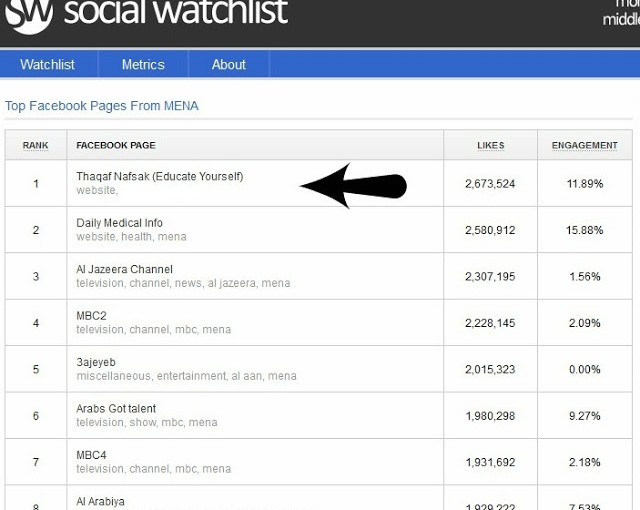640x510 pixels.
Task: Click the tags under MBC2
Action: click(153, 329)
